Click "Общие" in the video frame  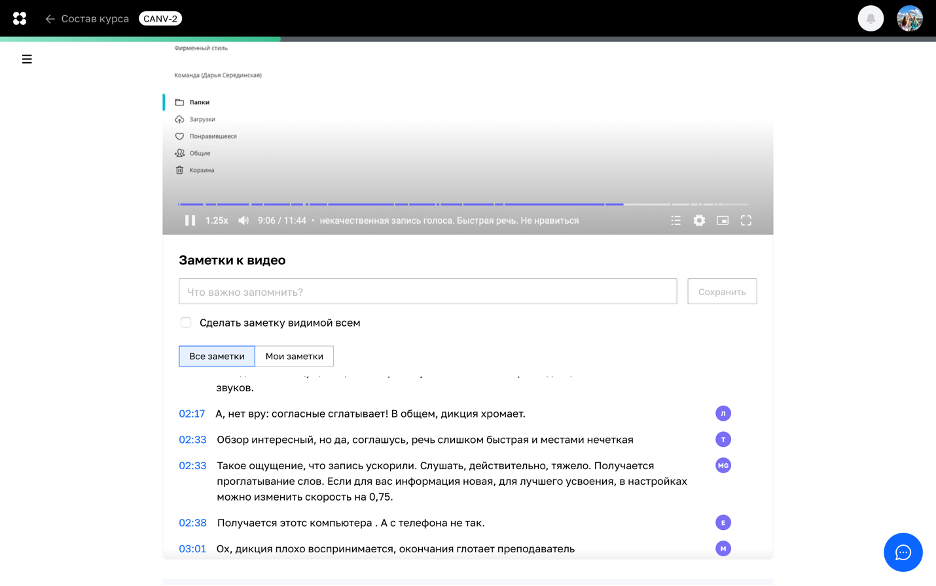tap(200, 153)
